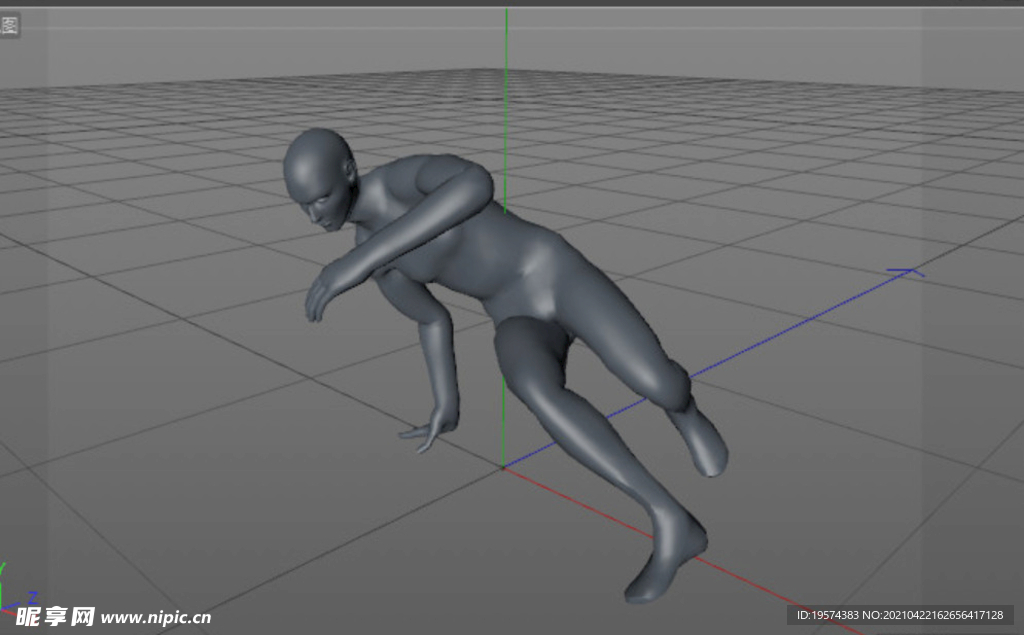Open the www.nipic.cn watermark link
The height and width of the screenshot is (635, 1024).
point(156,617)
